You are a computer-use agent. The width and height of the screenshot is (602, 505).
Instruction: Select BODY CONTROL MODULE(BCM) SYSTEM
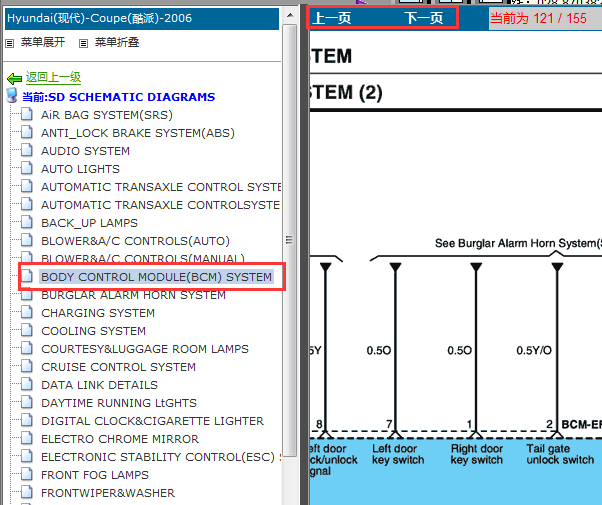157,277
